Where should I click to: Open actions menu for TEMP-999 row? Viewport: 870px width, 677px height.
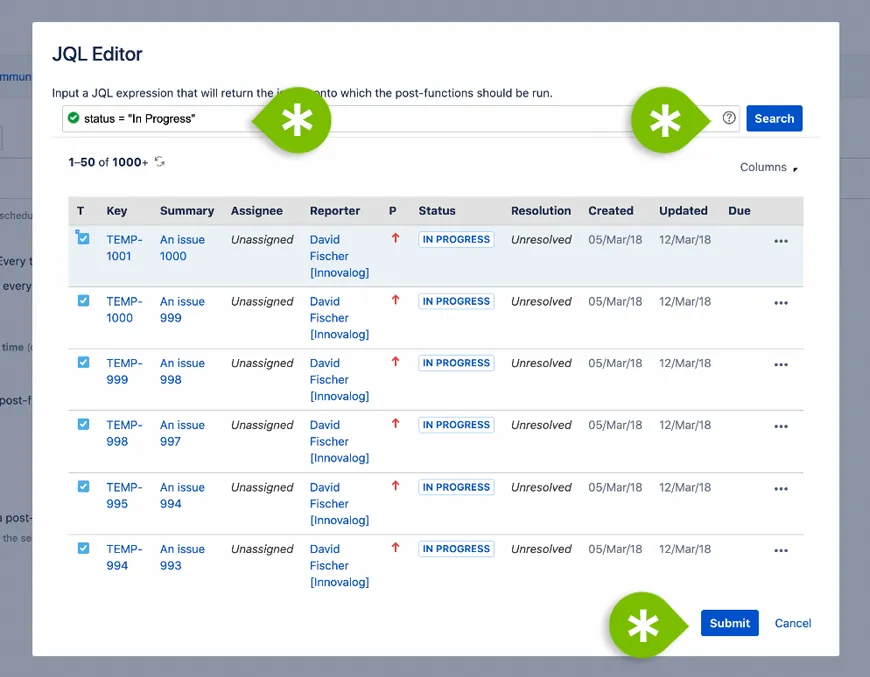(781, 364)
